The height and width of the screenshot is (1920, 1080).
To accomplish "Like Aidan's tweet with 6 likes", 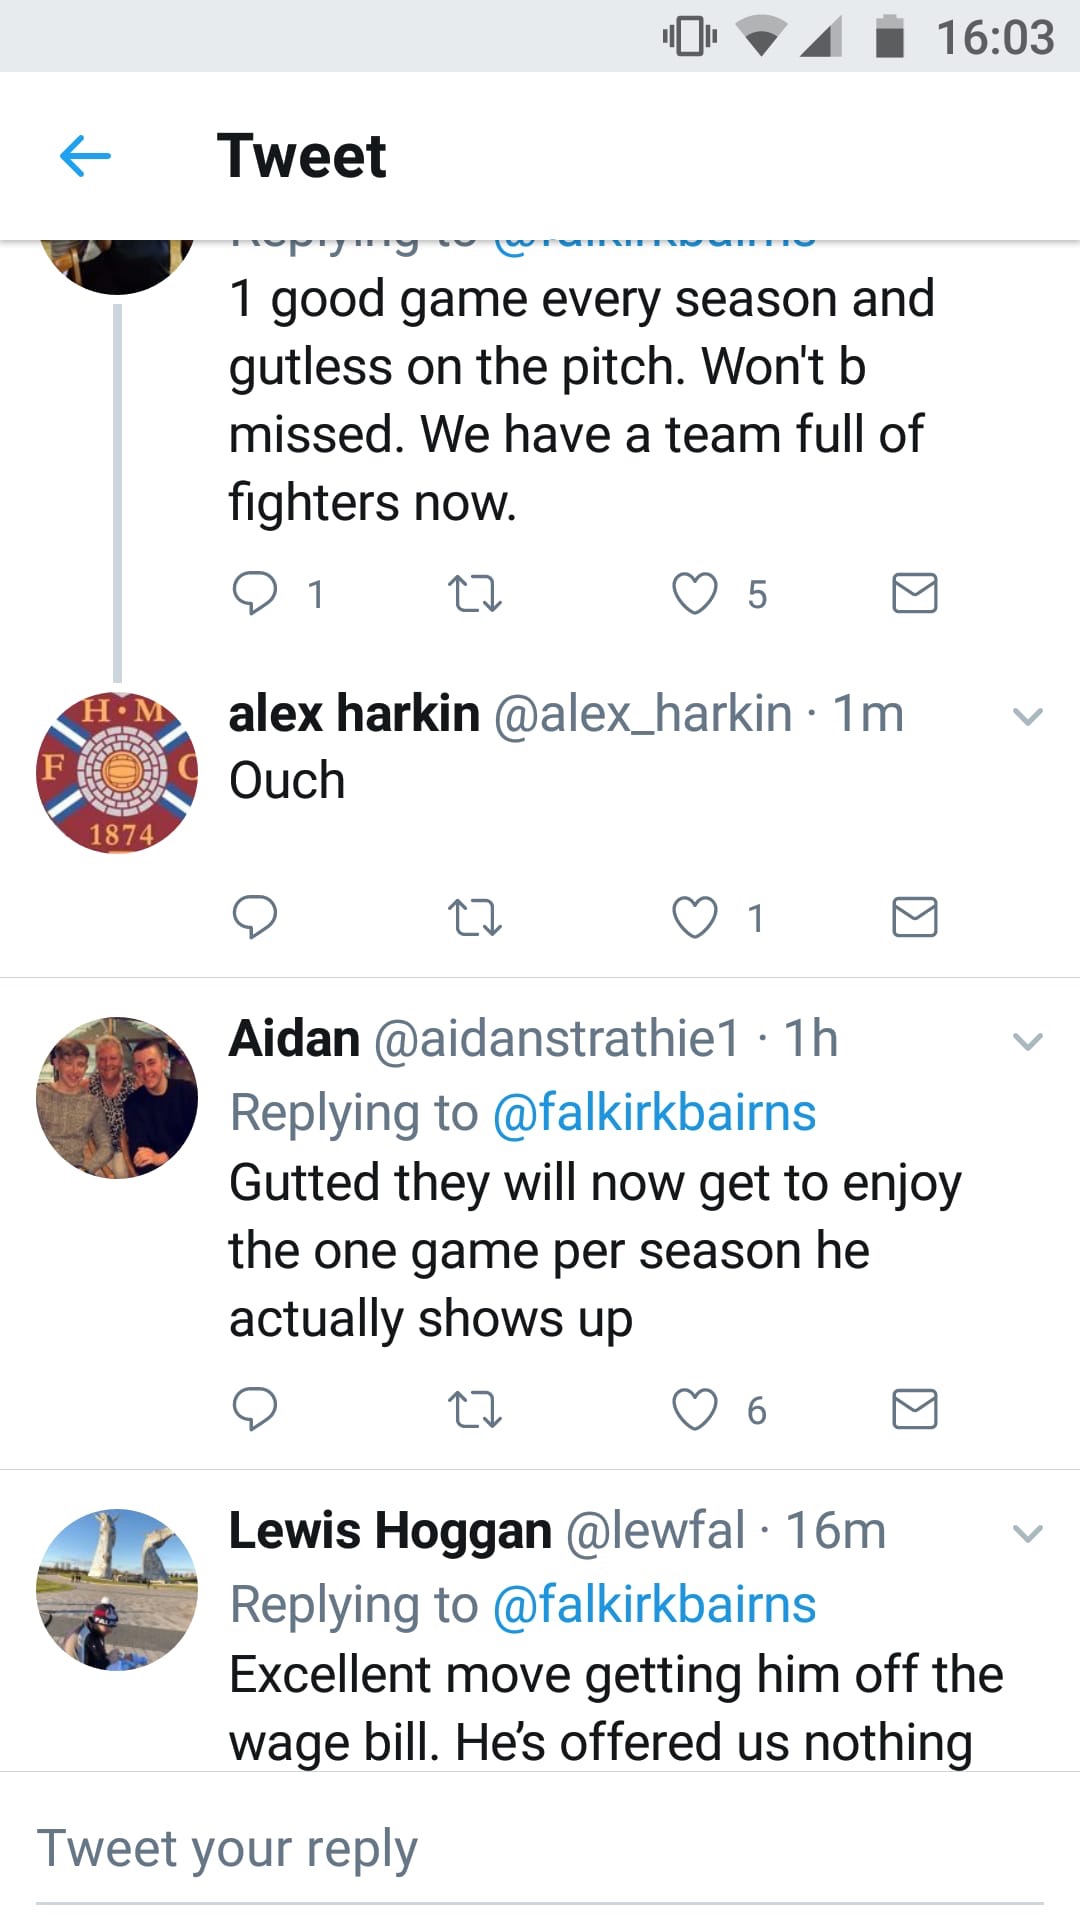I will [694, 1409].
